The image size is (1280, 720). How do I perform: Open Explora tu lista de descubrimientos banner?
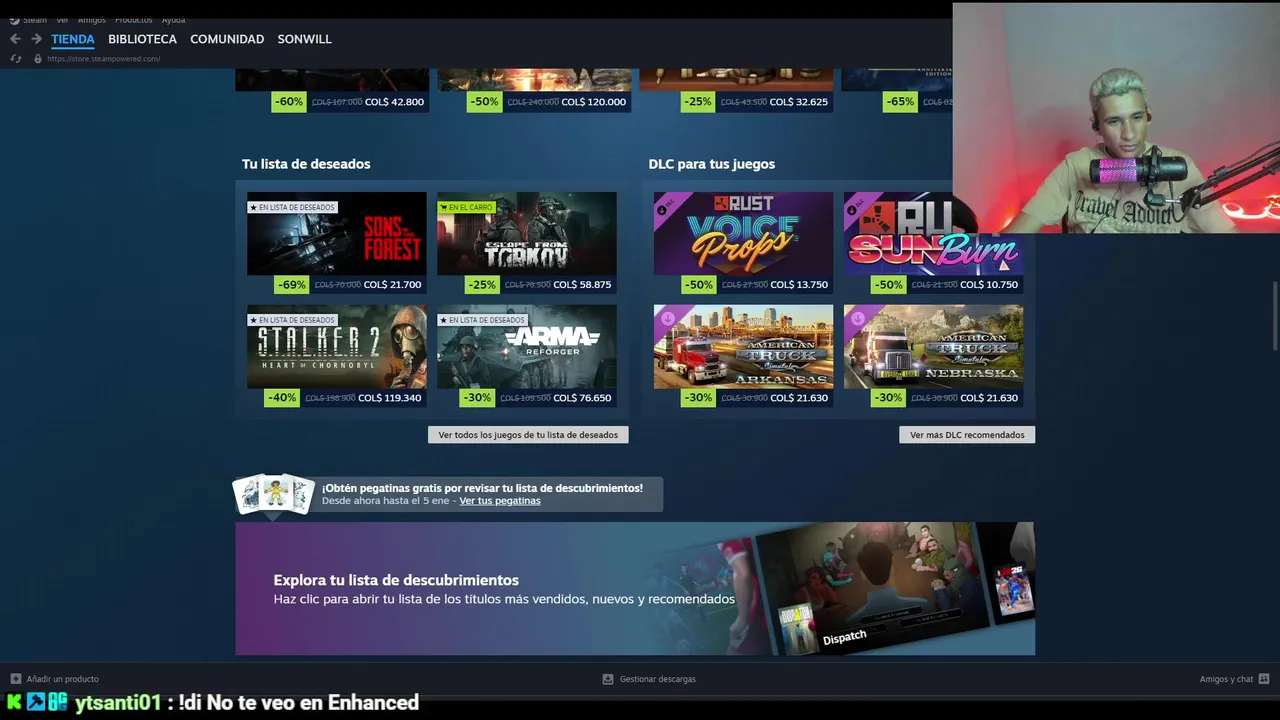[x=635, y=589]
